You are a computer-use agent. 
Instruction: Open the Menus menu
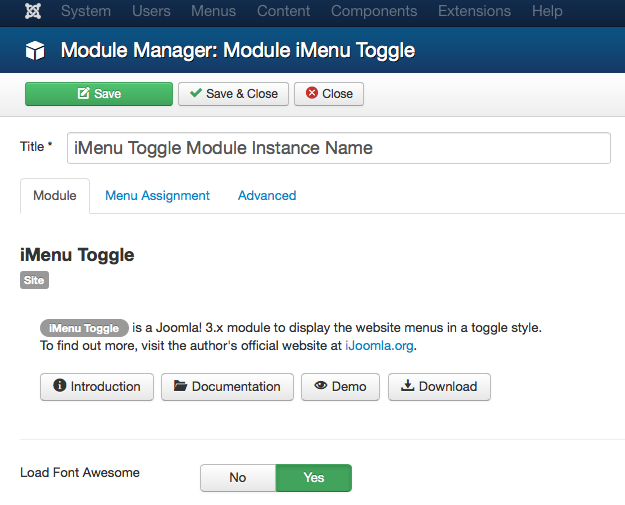213,11
